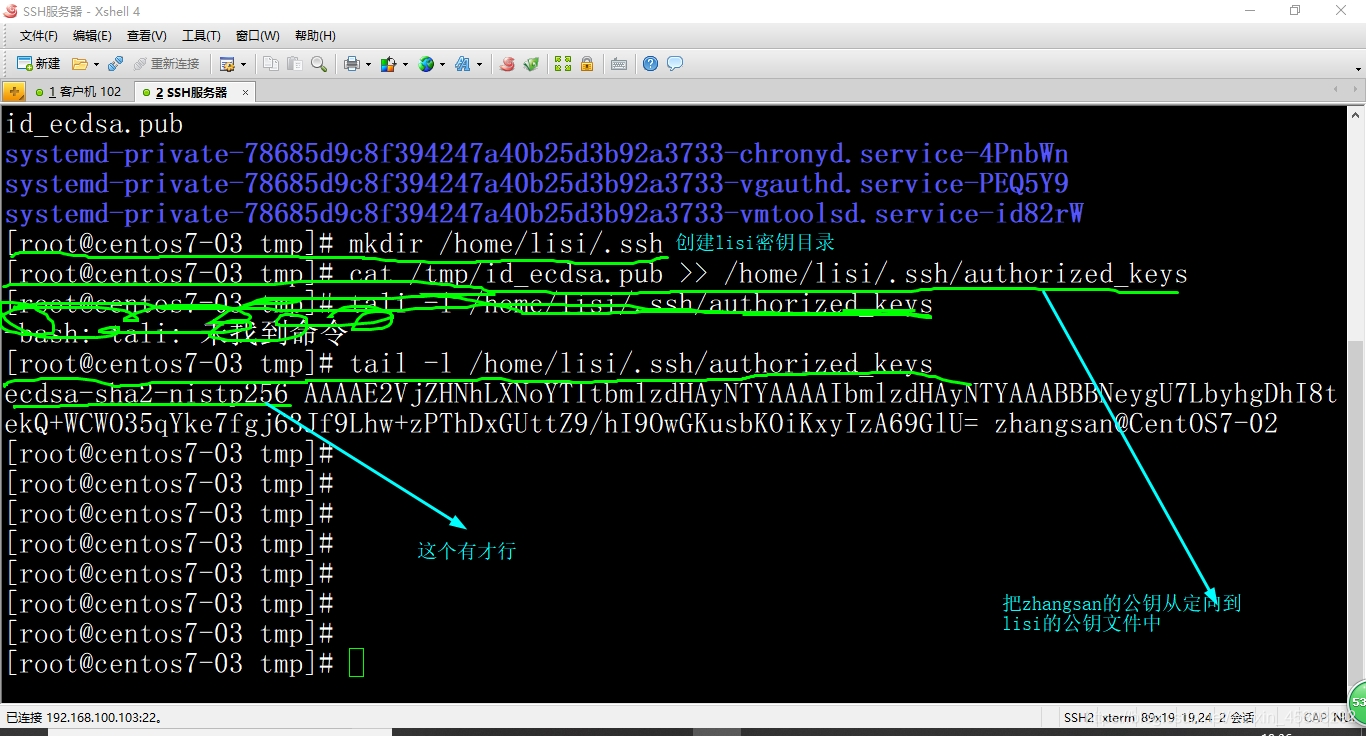Click SSH2 in the status bar

[1078, 718]
